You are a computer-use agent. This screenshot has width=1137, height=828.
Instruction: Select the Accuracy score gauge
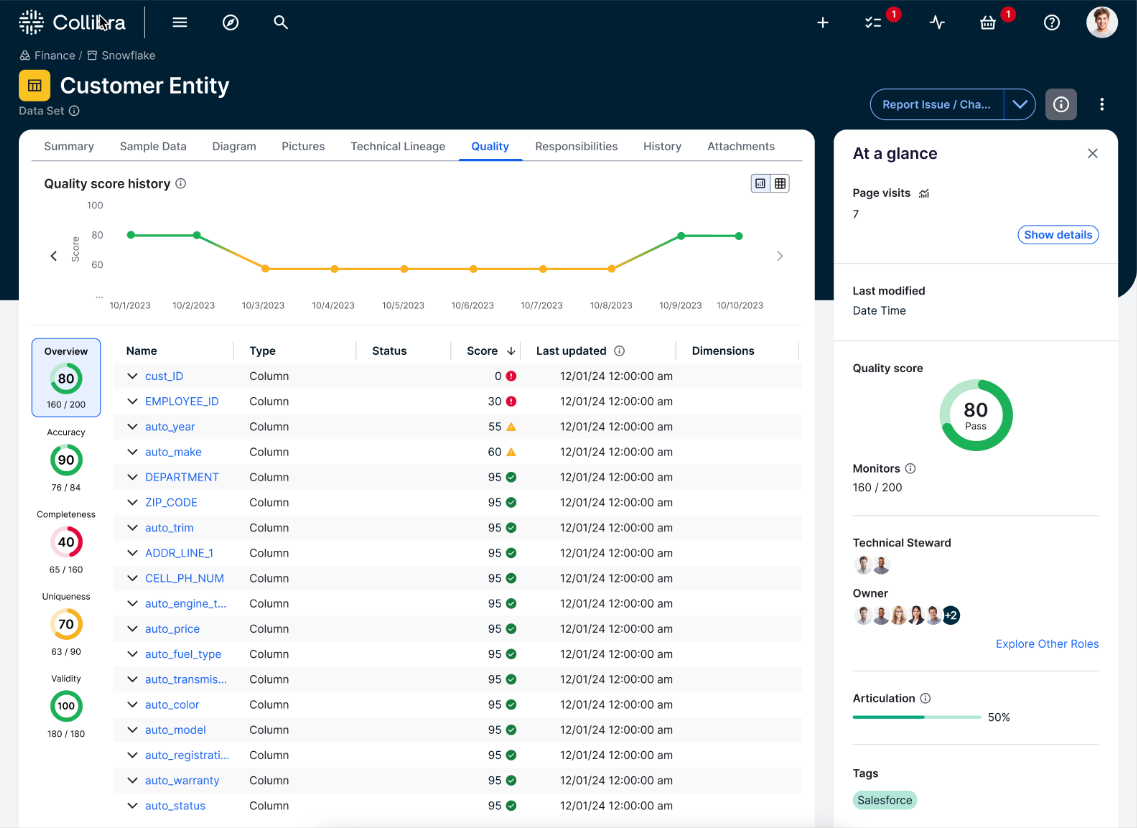coord(66,460)
